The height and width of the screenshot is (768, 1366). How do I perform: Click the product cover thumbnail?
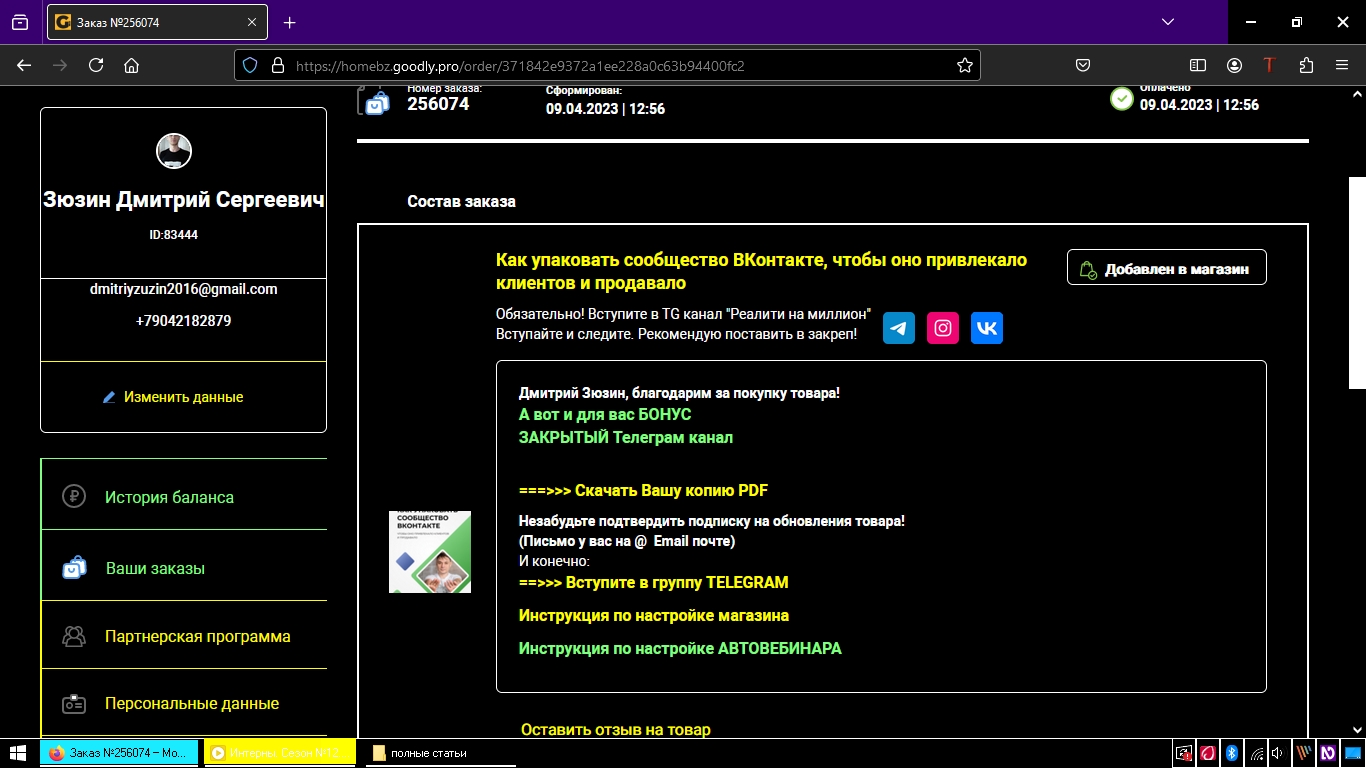(x=430, y=552)
